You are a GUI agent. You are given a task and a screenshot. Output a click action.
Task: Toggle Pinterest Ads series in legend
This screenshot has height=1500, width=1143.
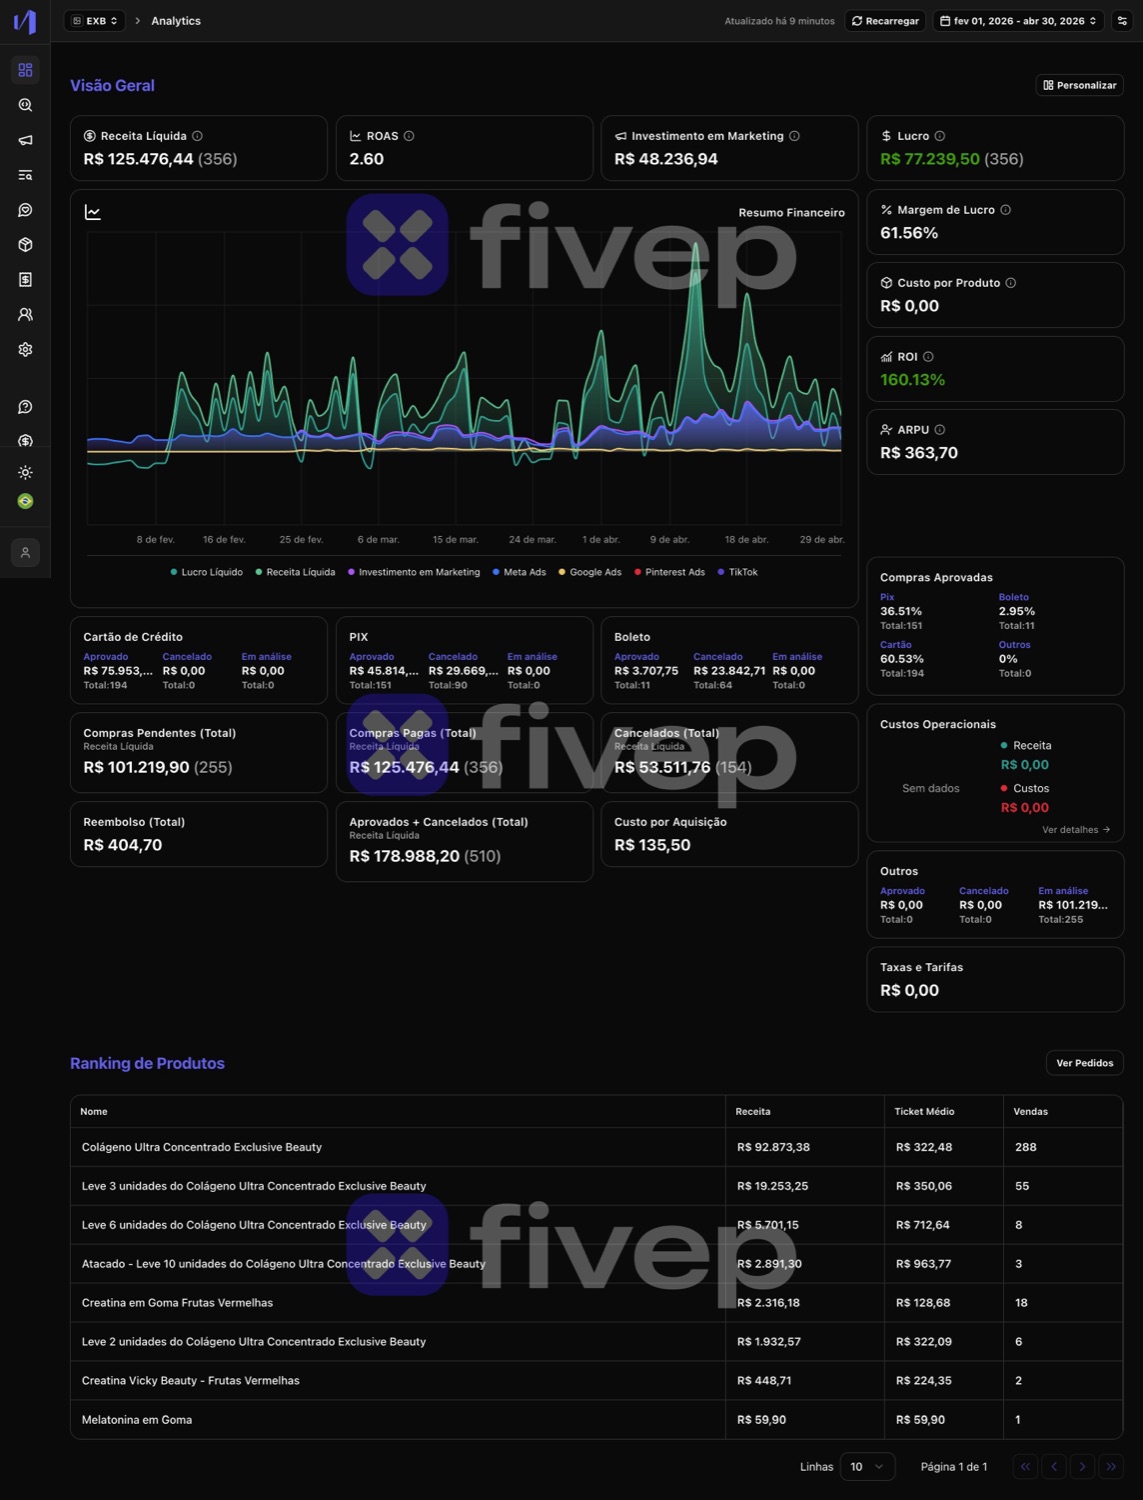tap(669, 572)
